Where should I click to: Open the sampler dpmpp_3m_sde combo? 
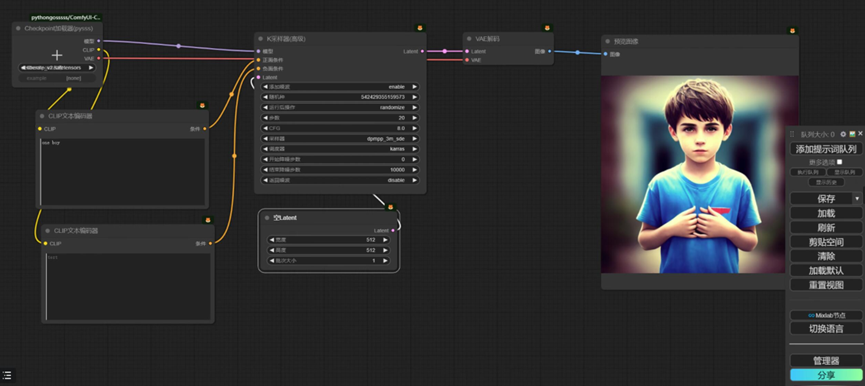click(x=340, y=139)
